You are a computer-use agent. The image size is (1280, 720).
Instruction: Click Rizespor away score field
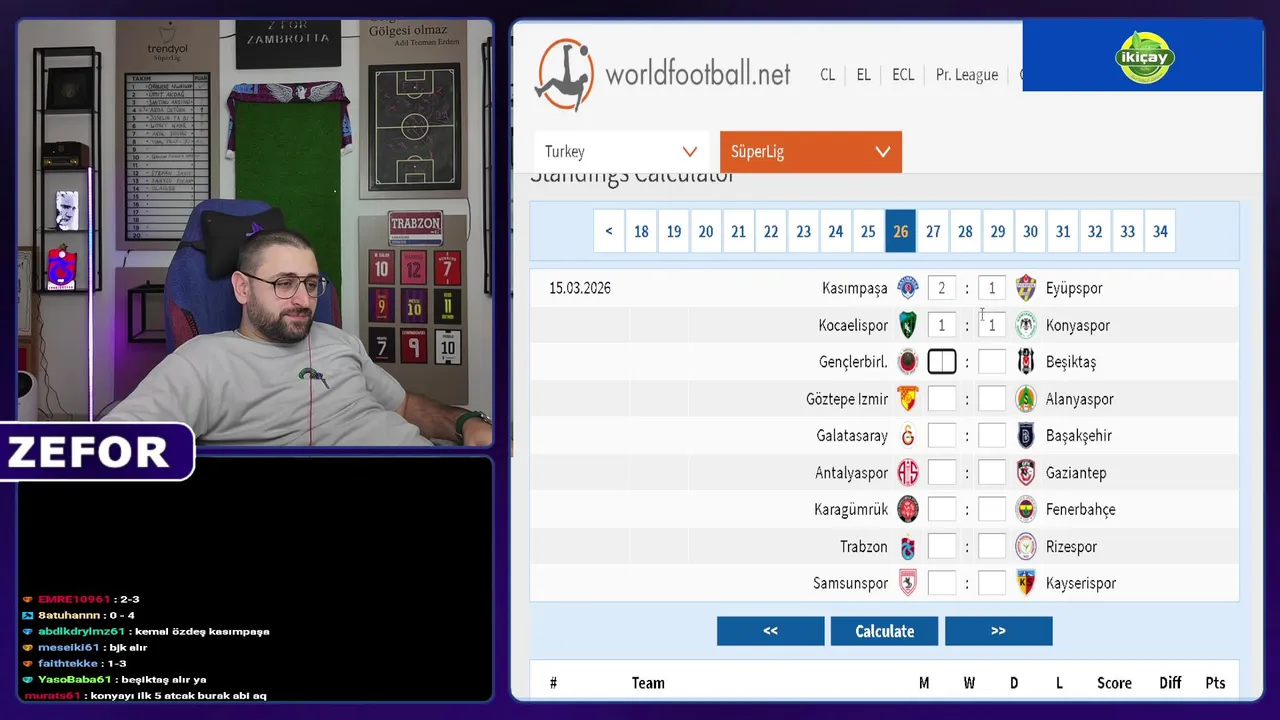pos(992,547)
